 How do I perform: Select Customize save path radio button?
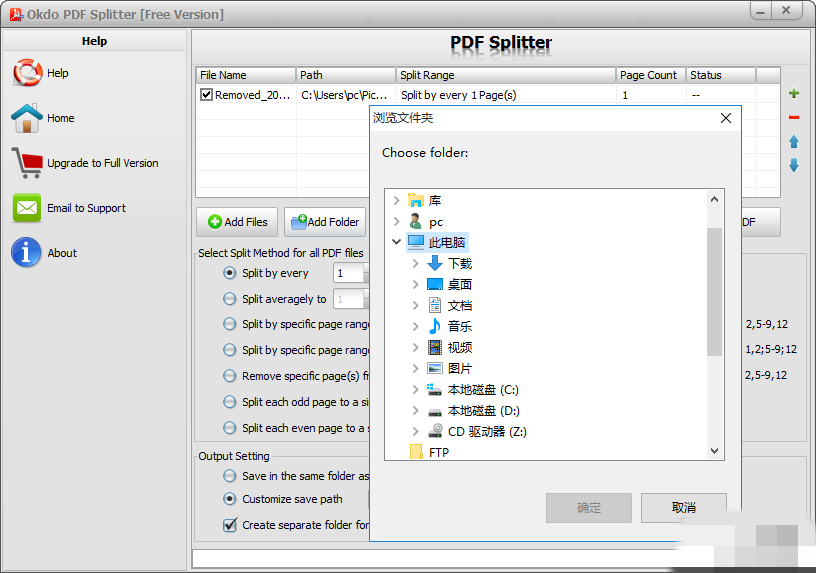tap(230, 499)
